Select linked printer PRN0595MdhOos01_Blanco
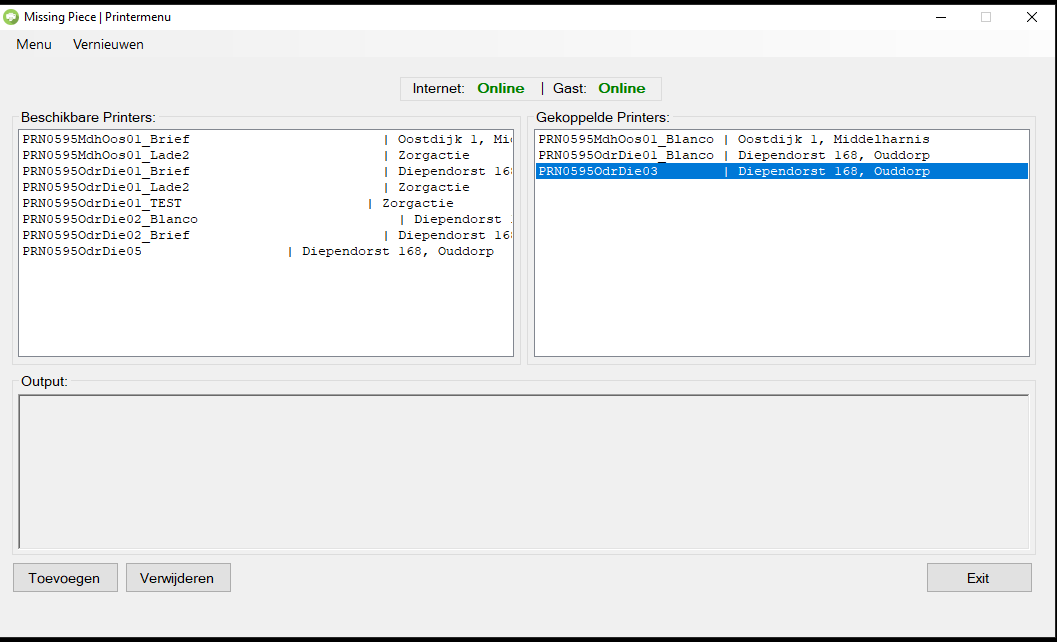This screenshot has height=642, width=1057. (626, 140)
